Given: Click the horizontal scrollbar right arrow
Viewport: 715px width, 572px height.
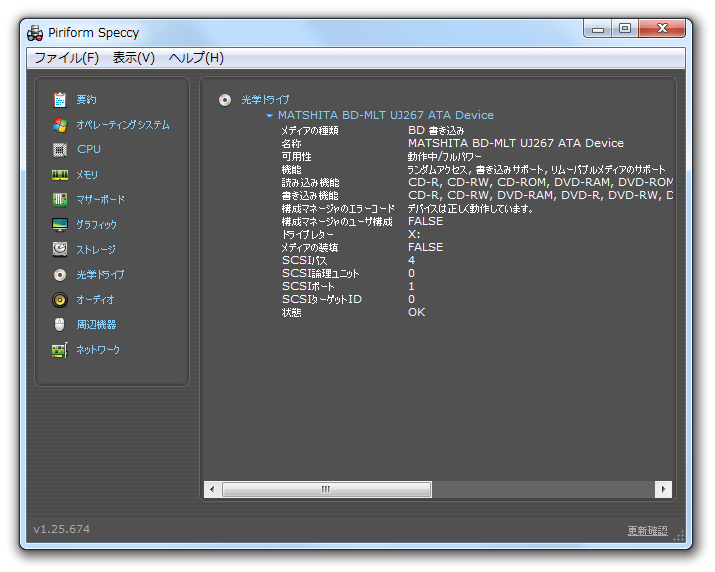Looking at the screenshot, I should (x=663, y=489).
